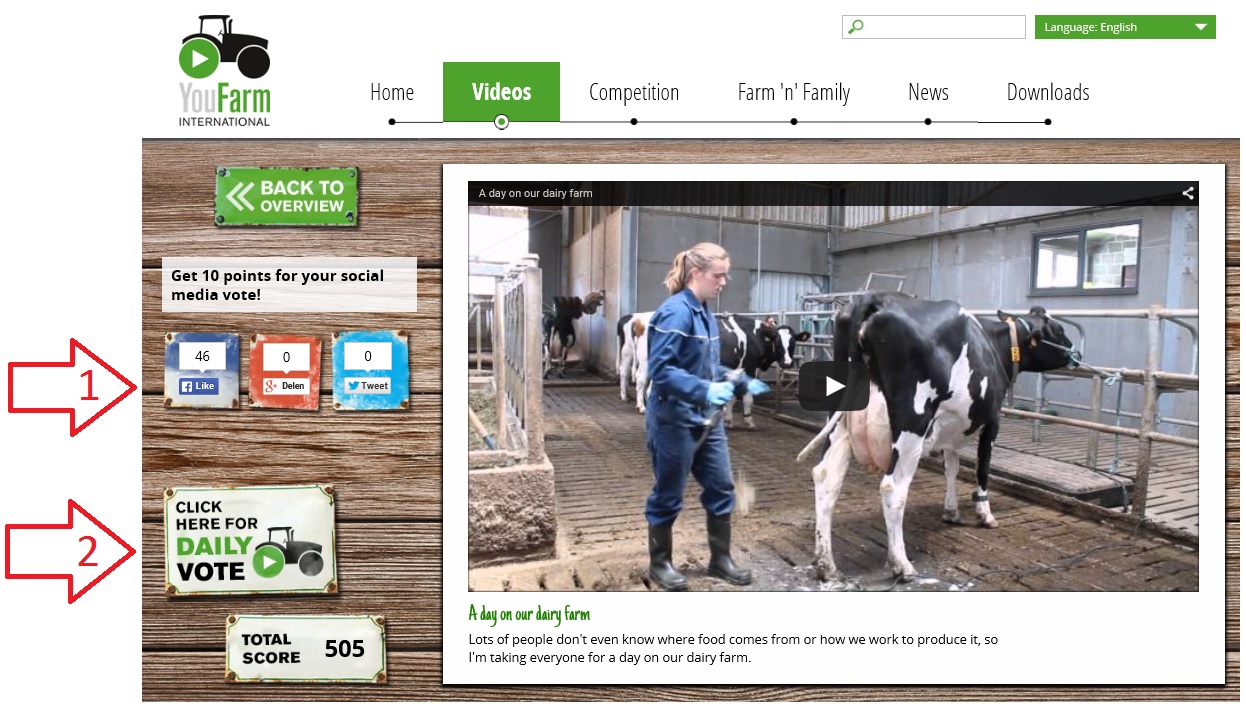The image size is (1246, 707).
Task: Click the YouFarm International tractor logo
Action: pos(225,71)
